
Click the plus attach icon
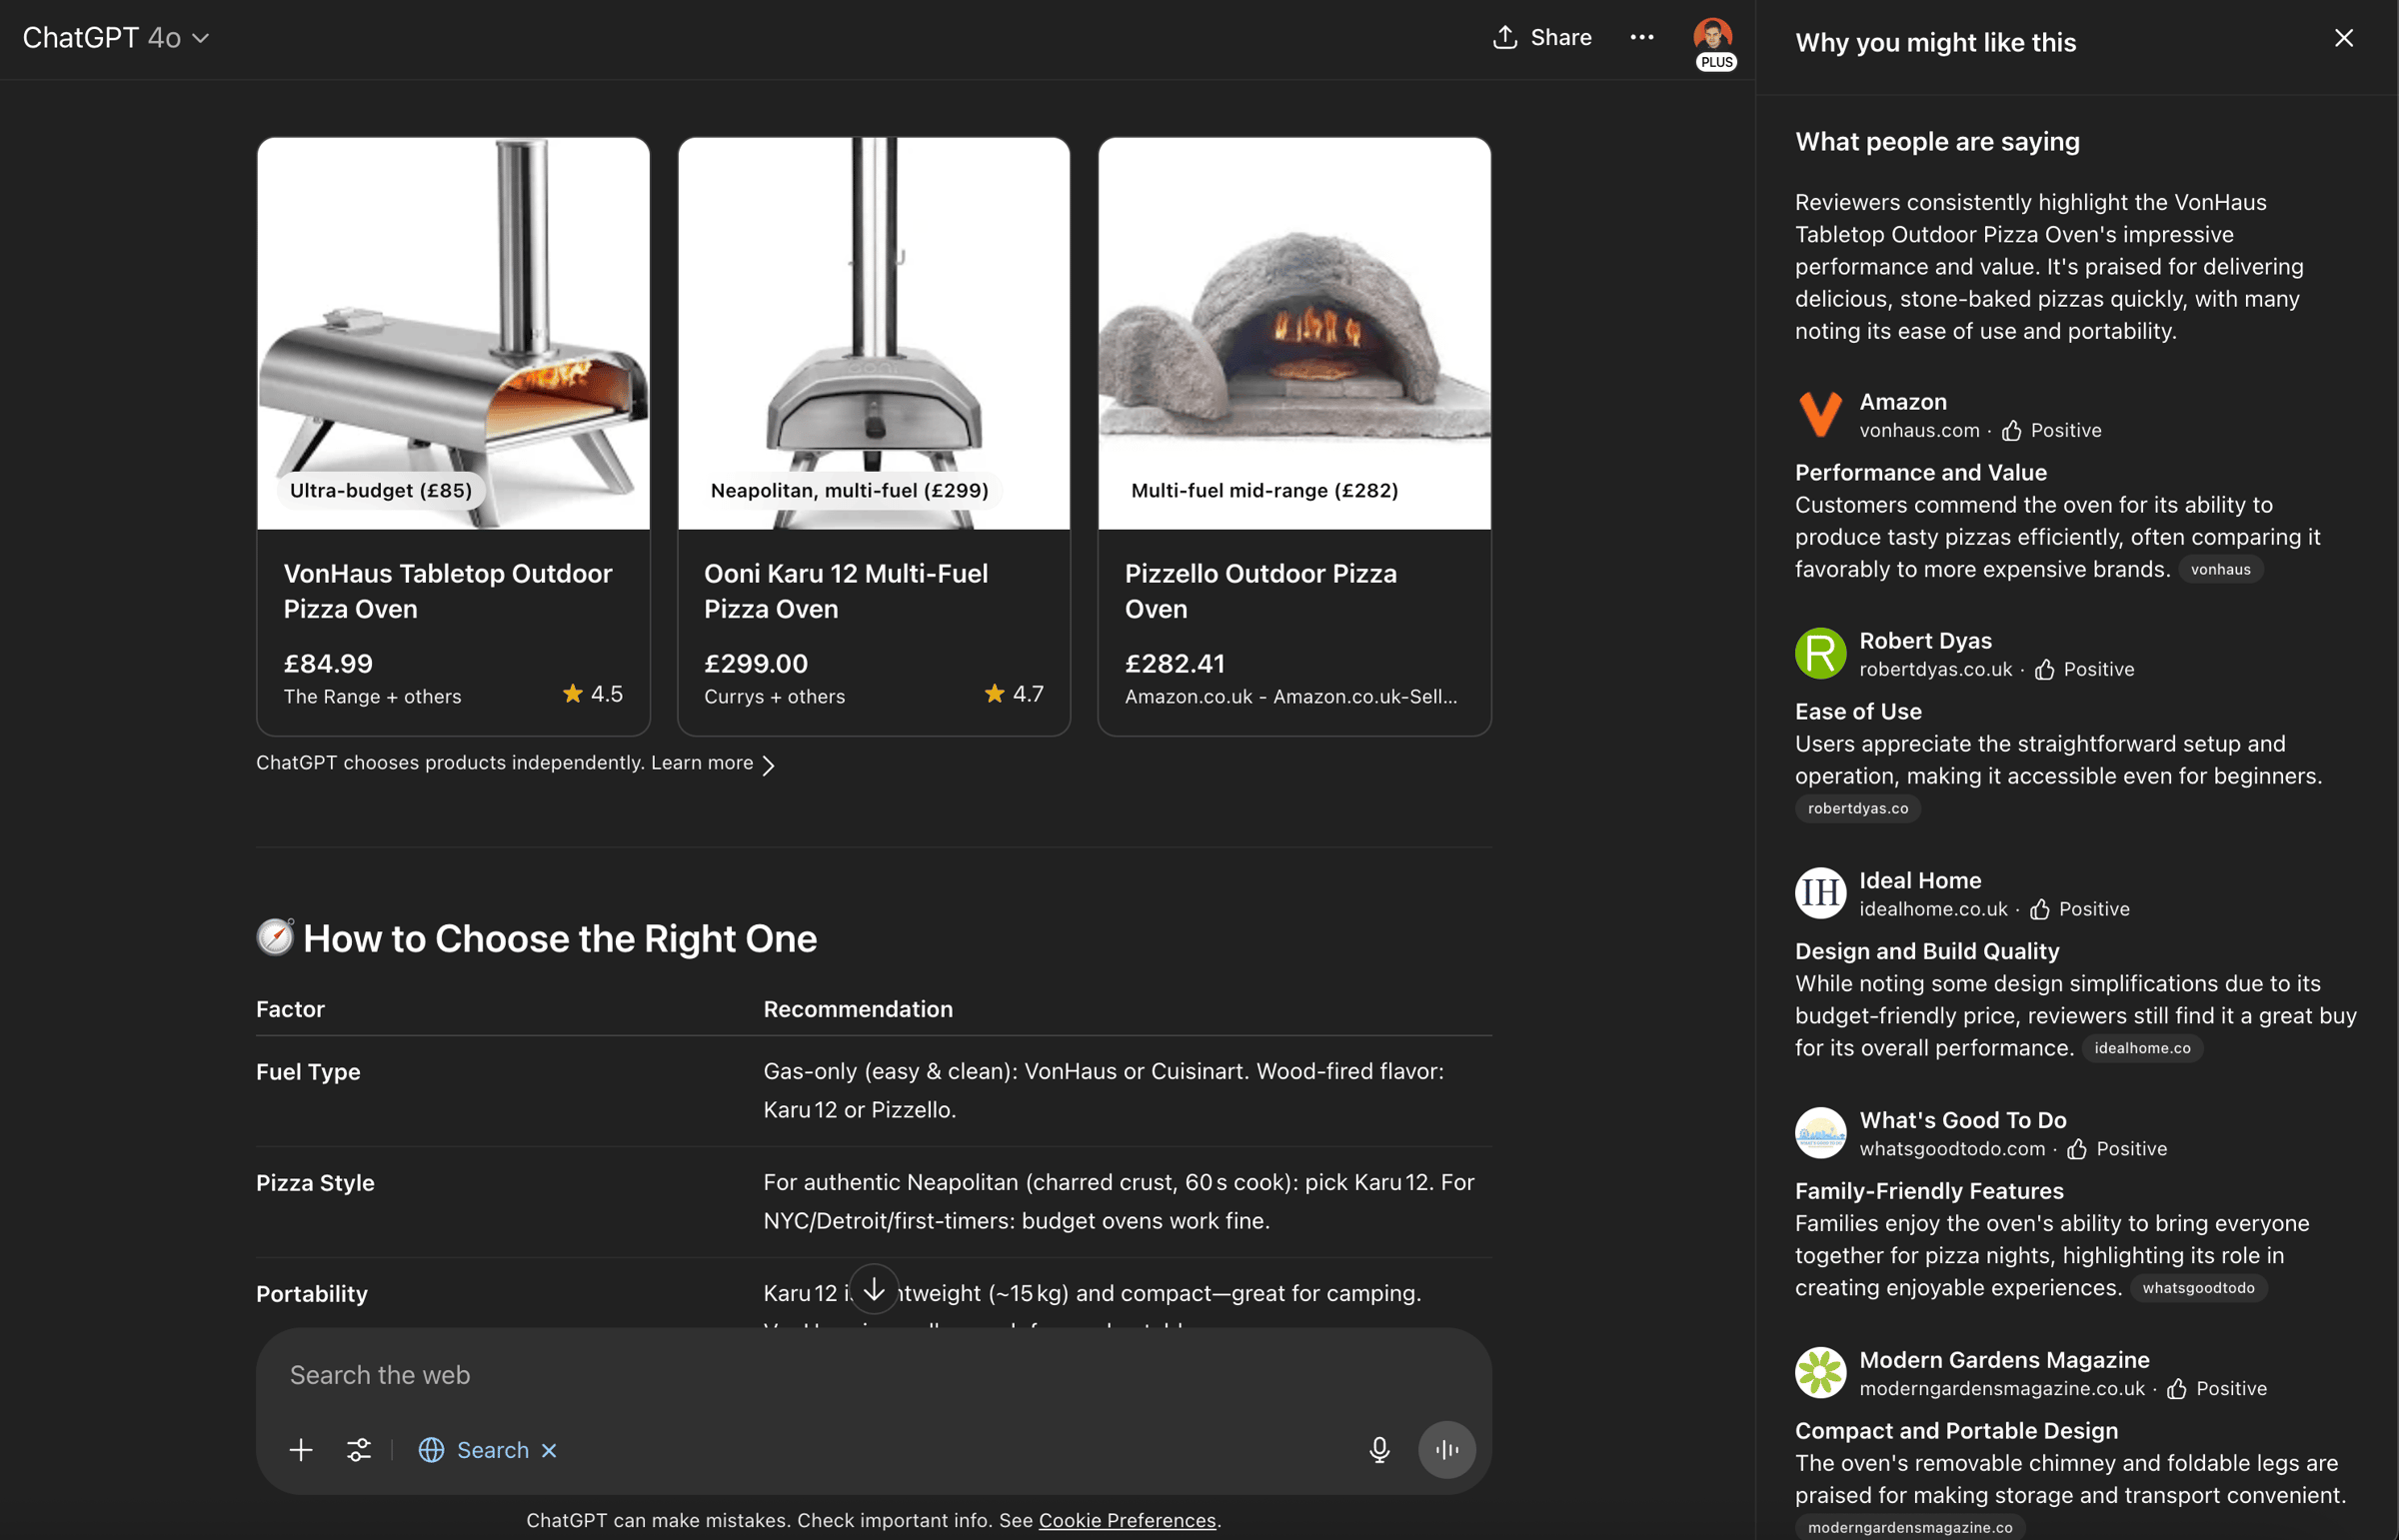click(x=301, y=1450)
